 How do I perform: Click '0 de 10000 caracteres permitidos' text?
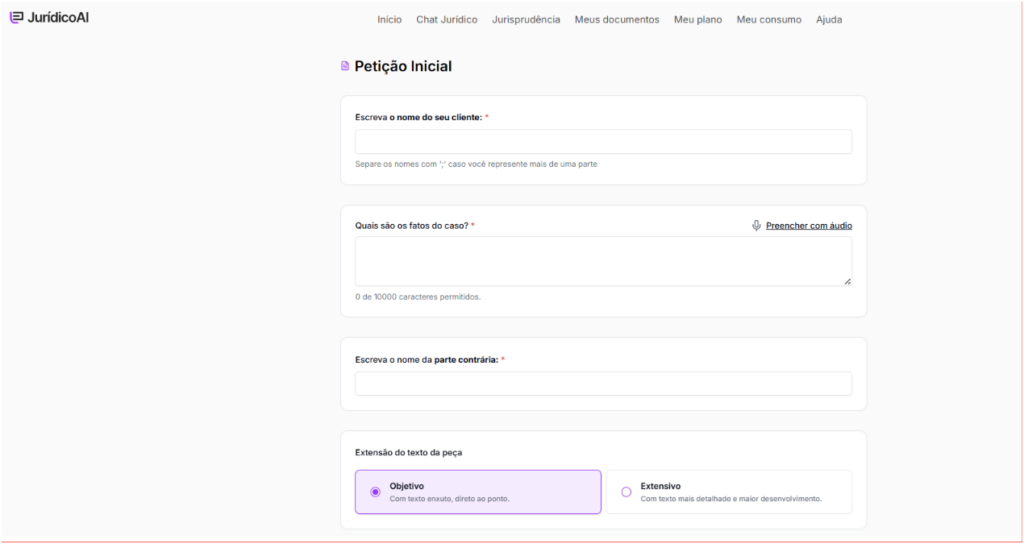tap(418, 297)
